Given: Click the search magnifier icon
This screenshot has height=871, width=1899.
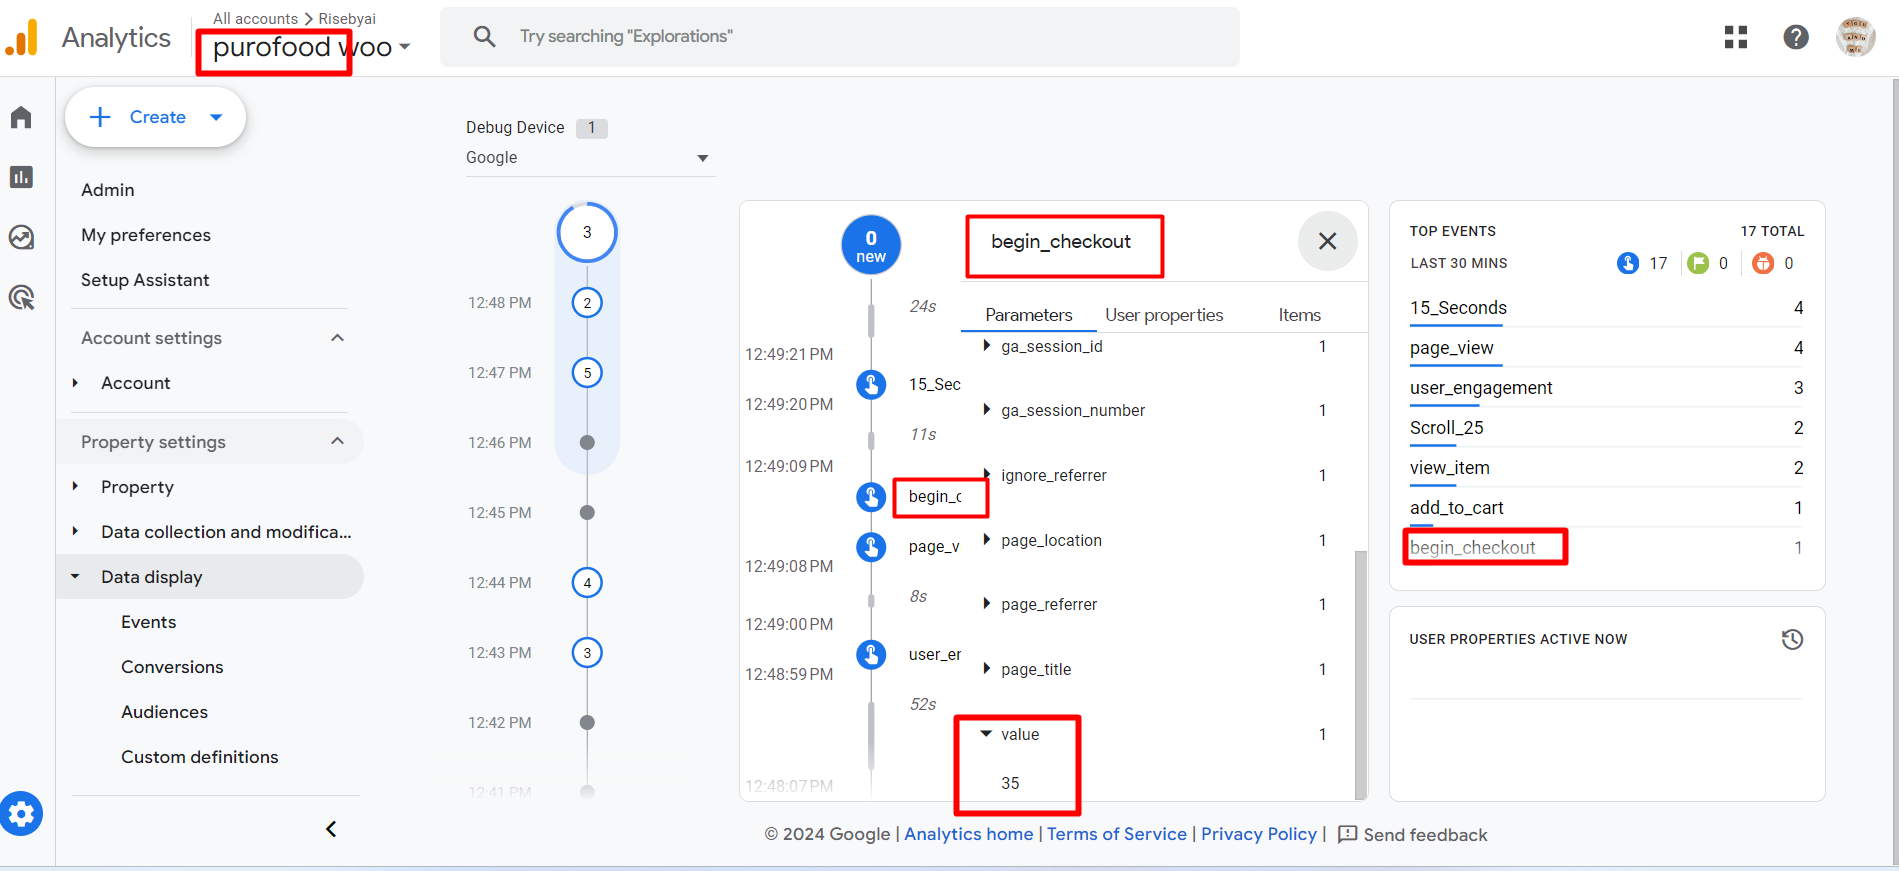Looking at the screenshot, I should 485,37.
